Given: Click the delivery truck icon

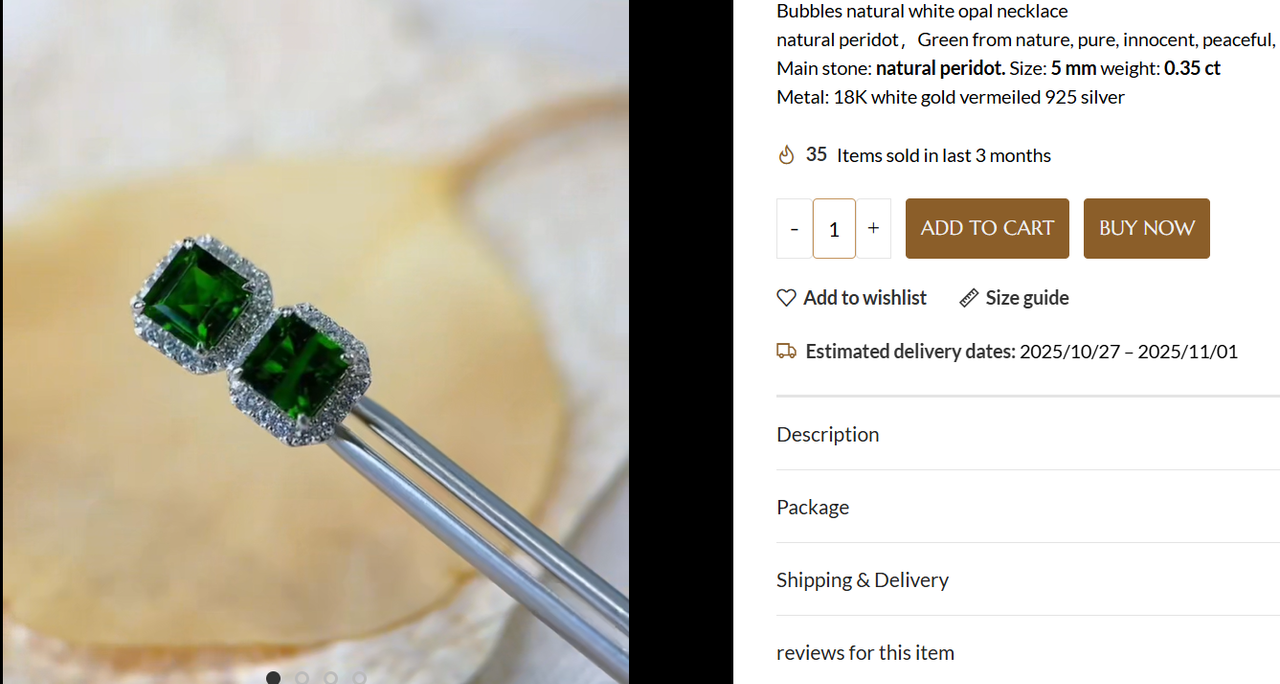Looking at the screenshot, I should click(x=787, y=351).
